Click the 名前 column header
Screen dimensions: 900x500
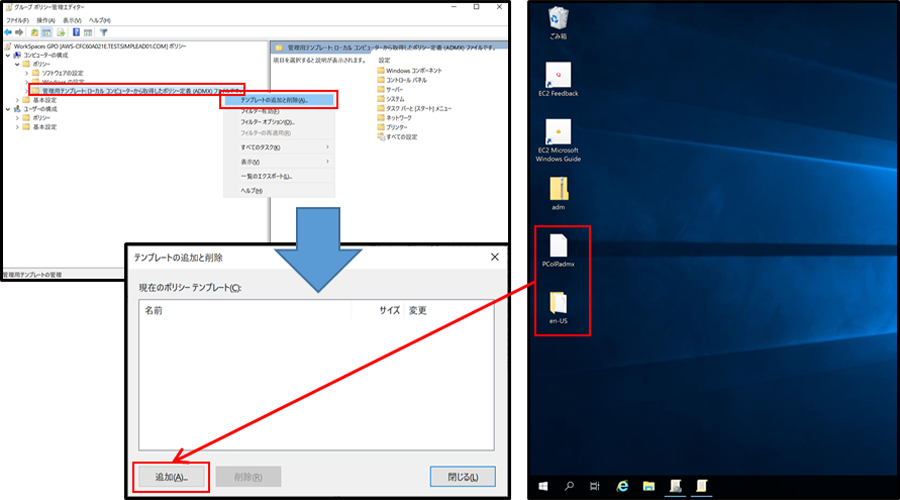pos(245,311)
